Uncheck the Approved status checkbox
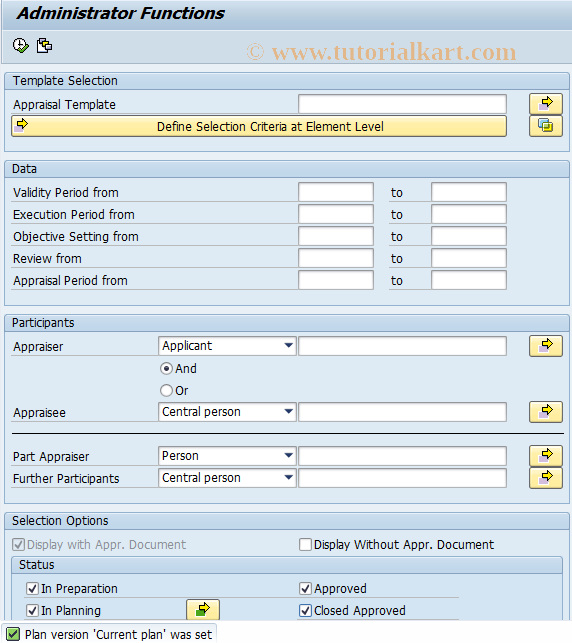The image size is (572, 643). 305,588
